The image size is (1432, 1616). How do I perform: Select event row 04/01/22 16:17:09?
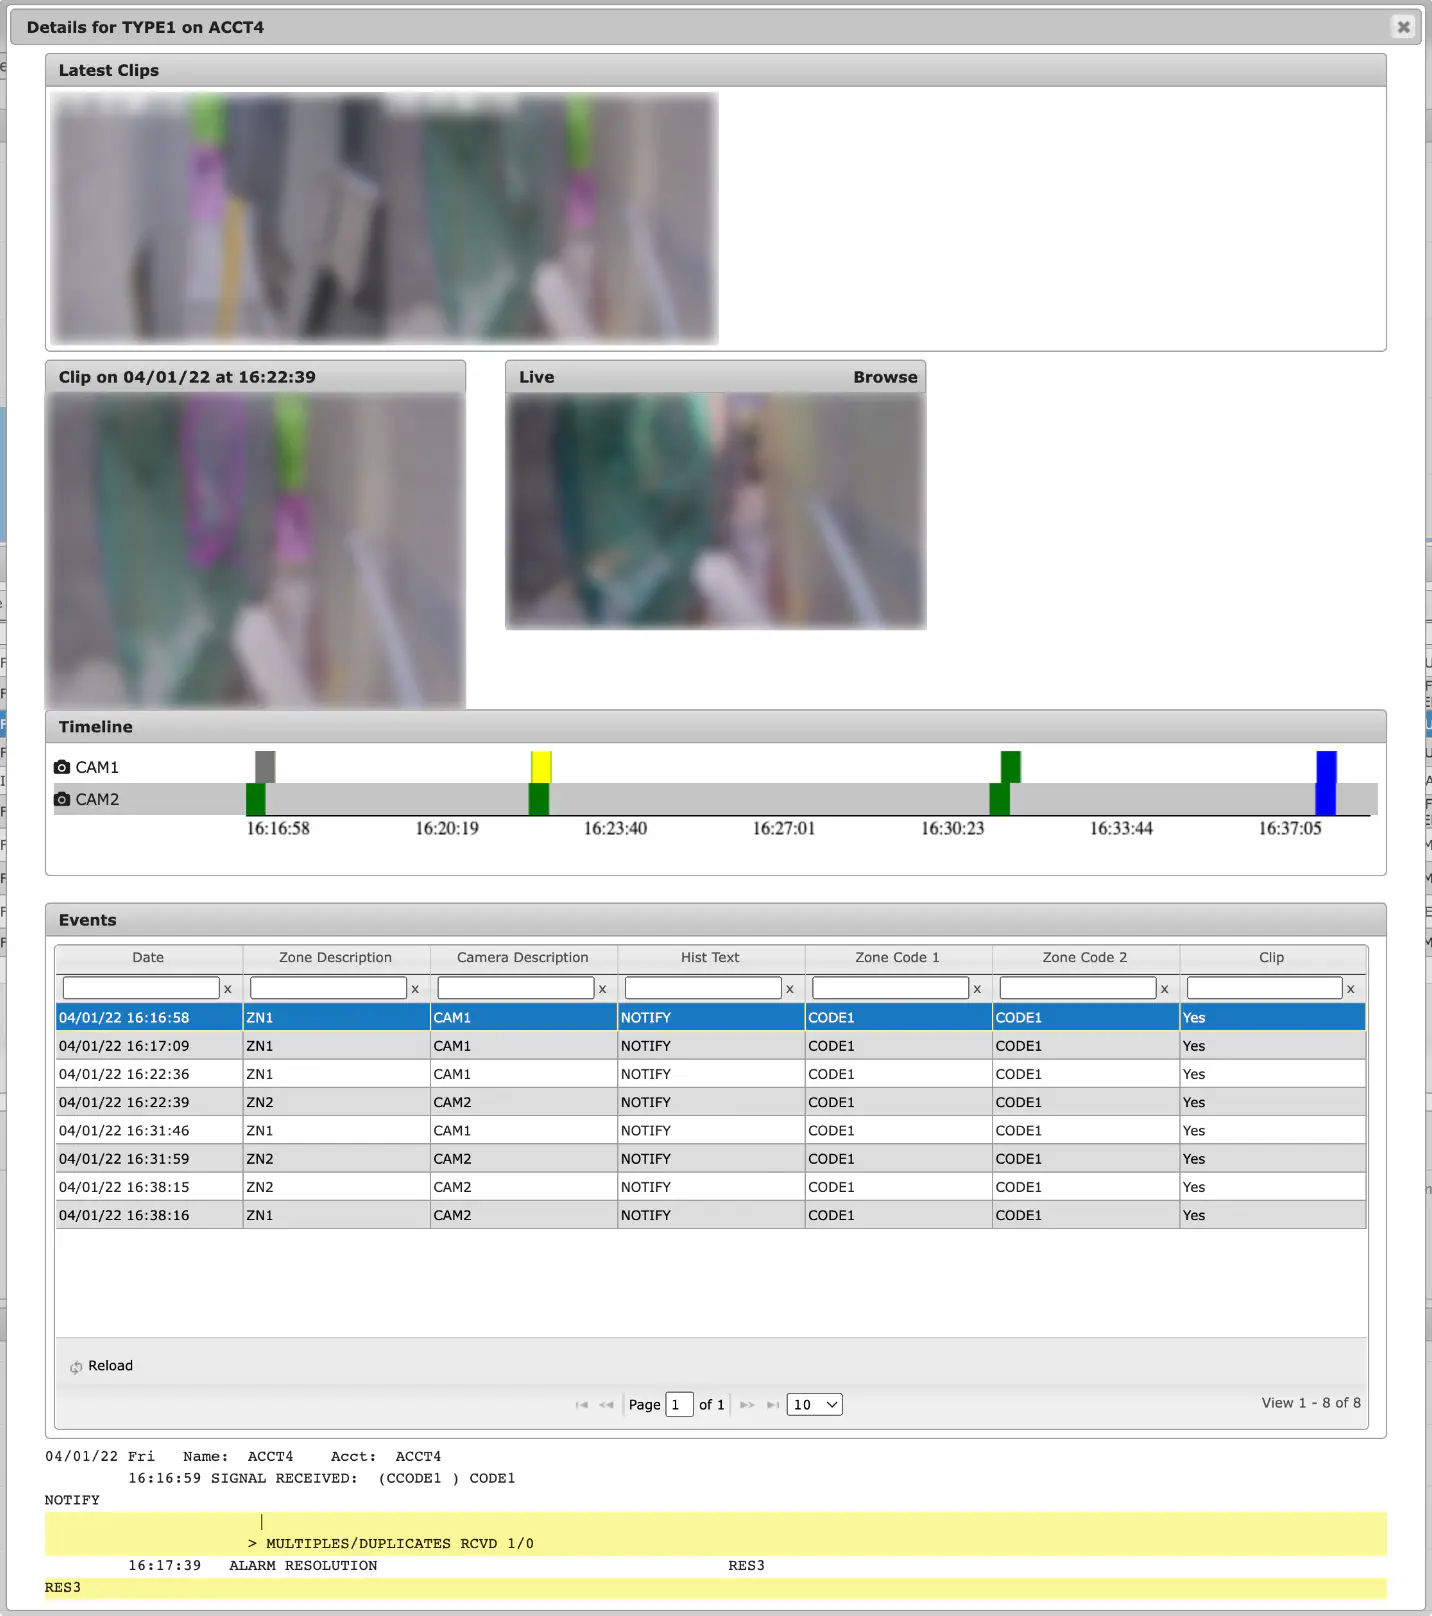[710, 1046]
